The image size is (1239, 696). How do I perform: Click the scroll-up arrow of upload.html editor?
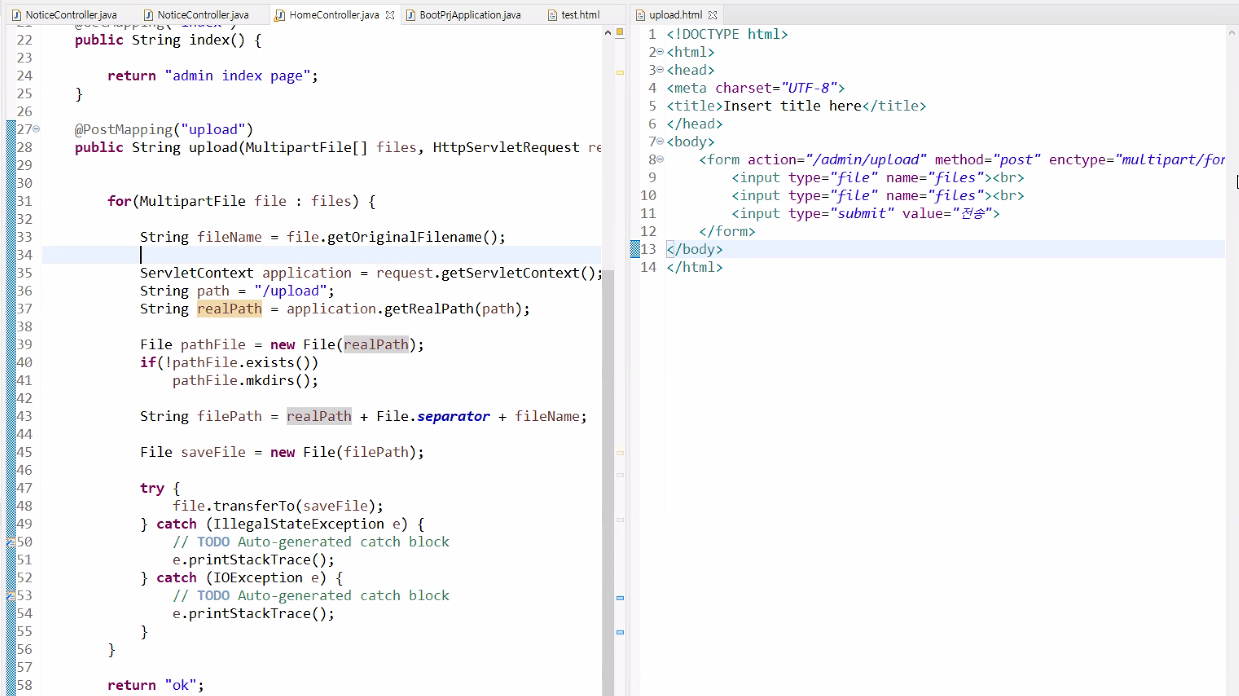(1232, 33)
